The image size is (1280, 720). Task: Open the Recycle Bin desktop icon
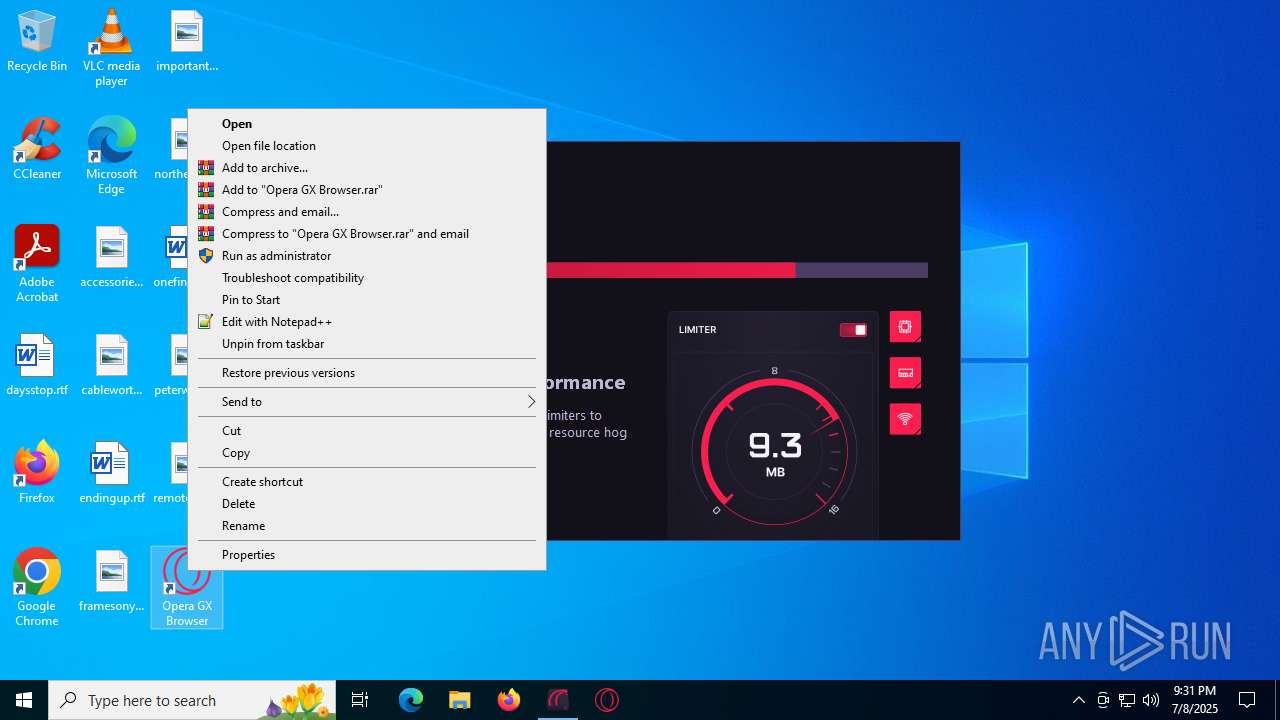(37, 42)
